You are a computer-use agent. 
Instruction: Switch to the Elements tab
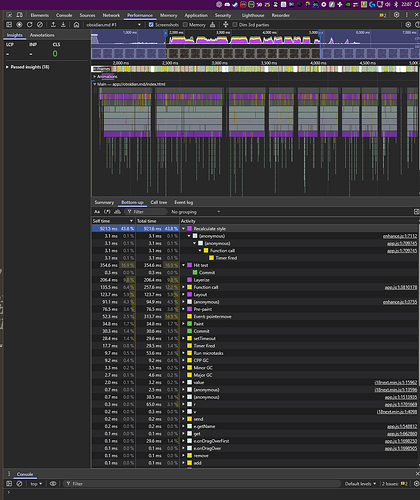point(40,15)
